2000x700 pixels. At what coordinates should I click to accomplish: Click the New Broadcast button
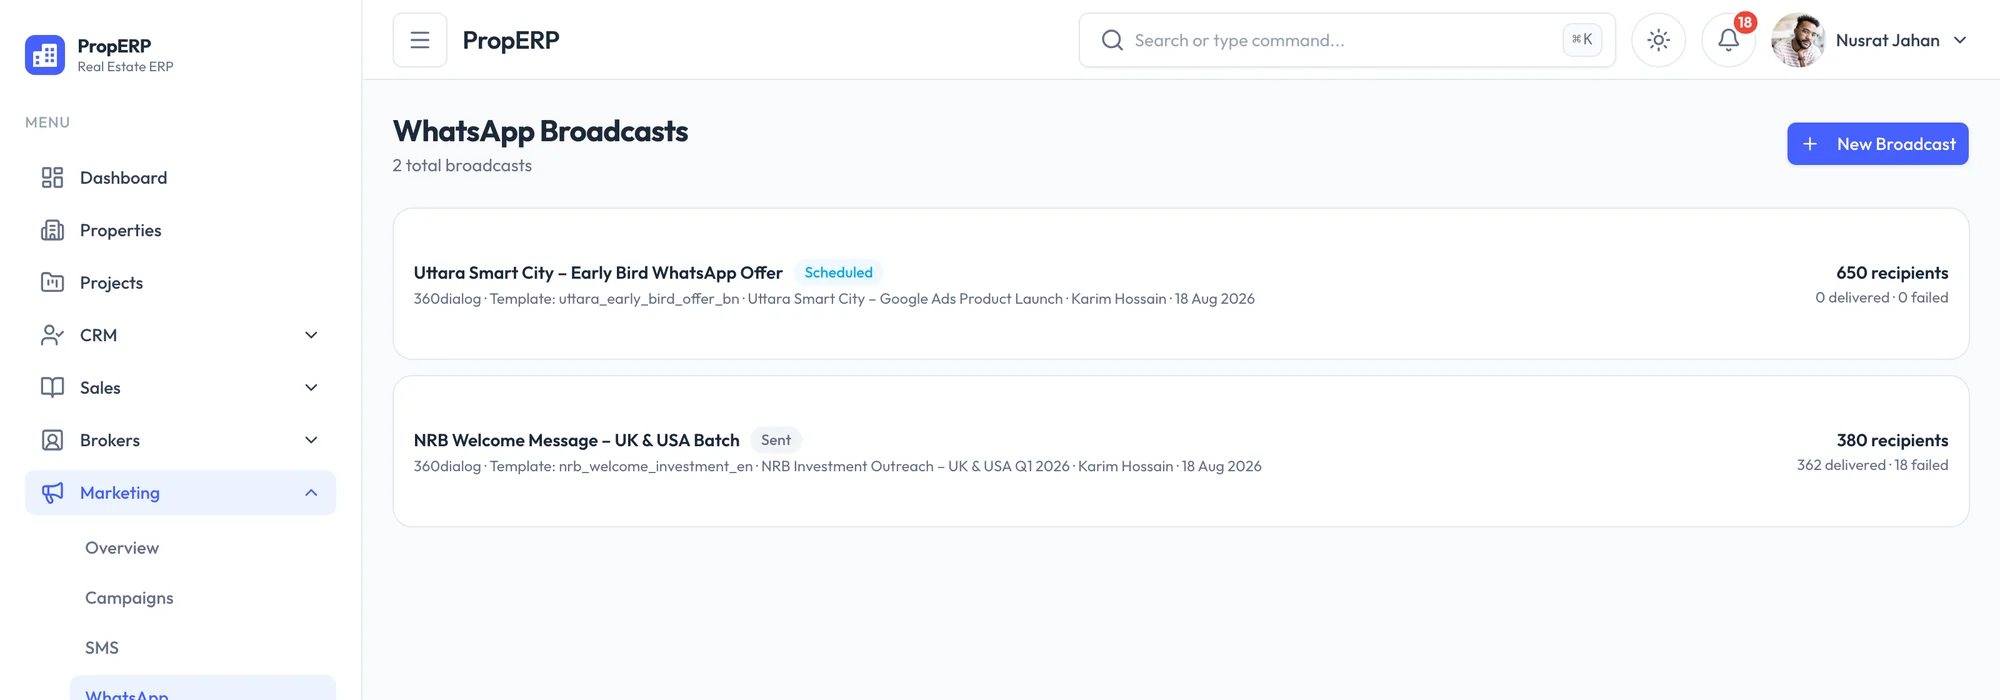1877,144
